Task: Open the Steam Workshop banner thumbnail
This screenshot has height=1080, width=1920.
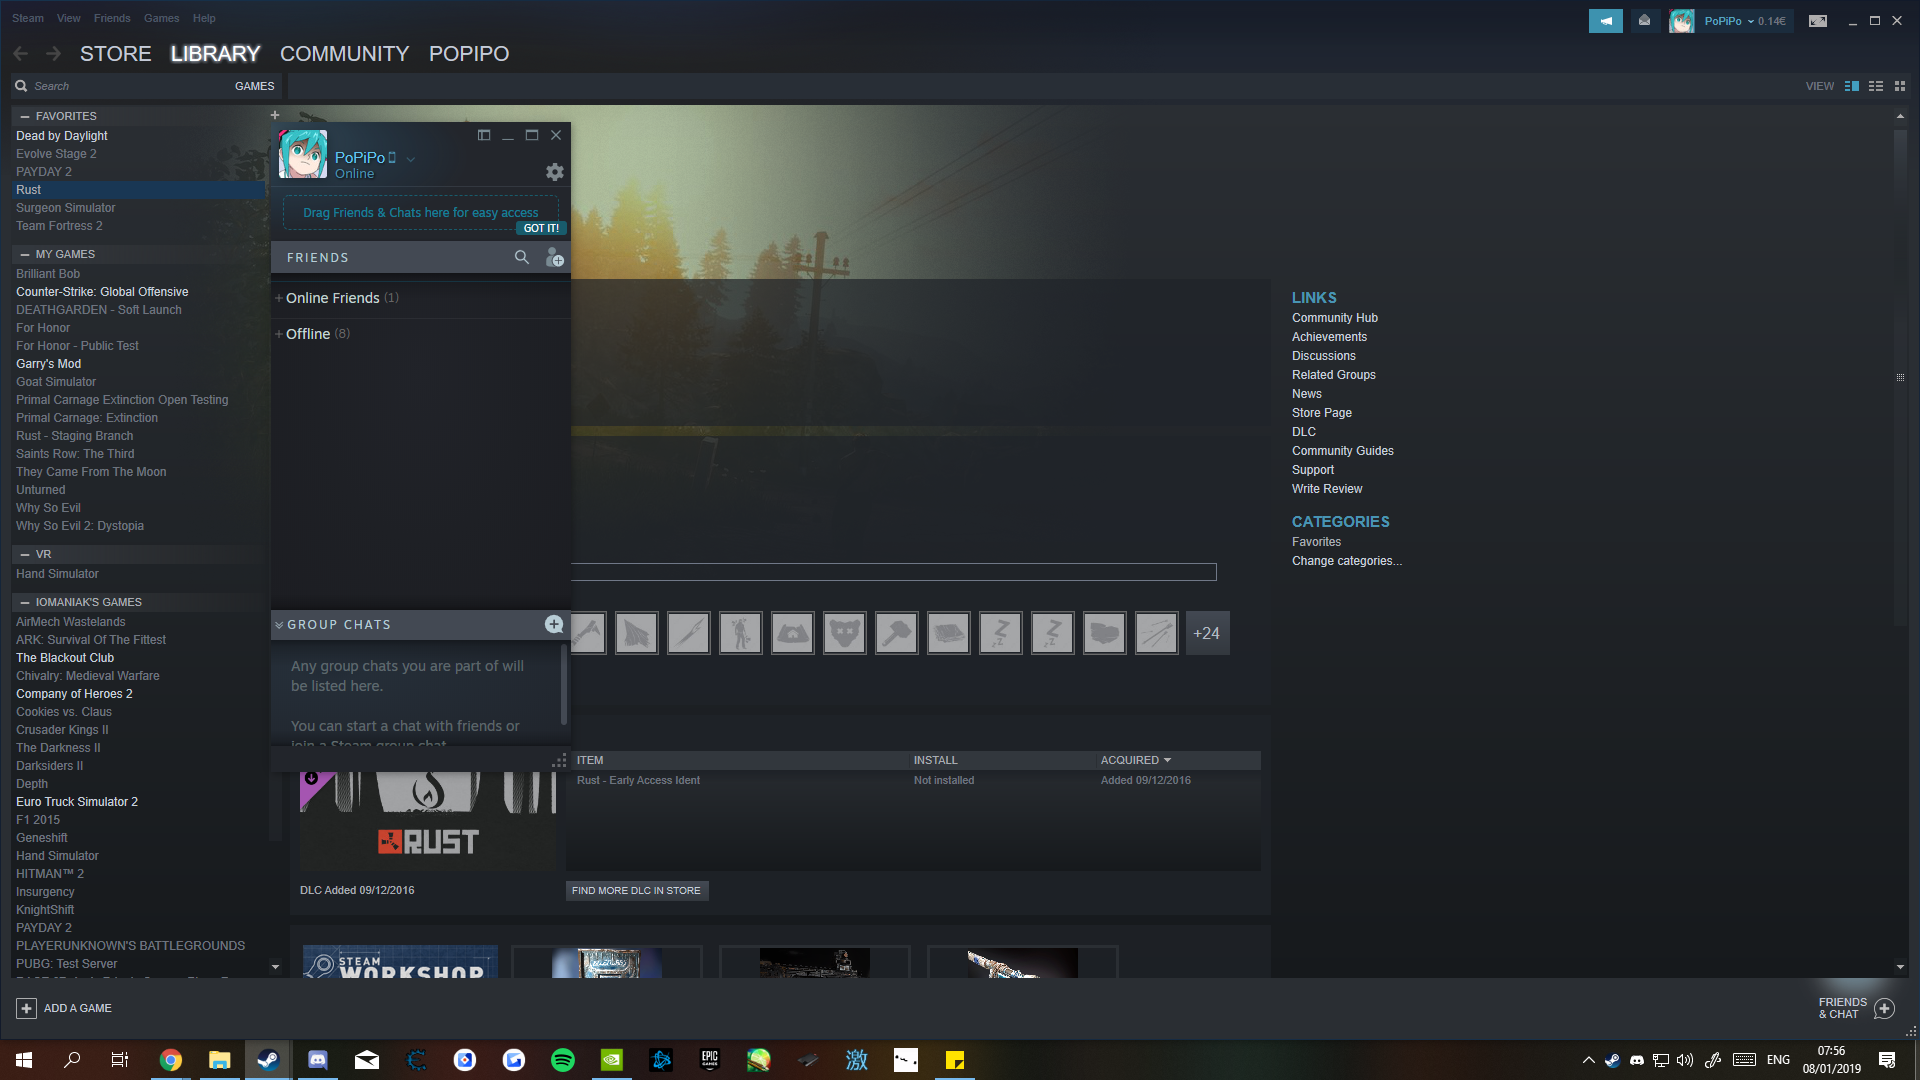Action: [x=400, y=962]
